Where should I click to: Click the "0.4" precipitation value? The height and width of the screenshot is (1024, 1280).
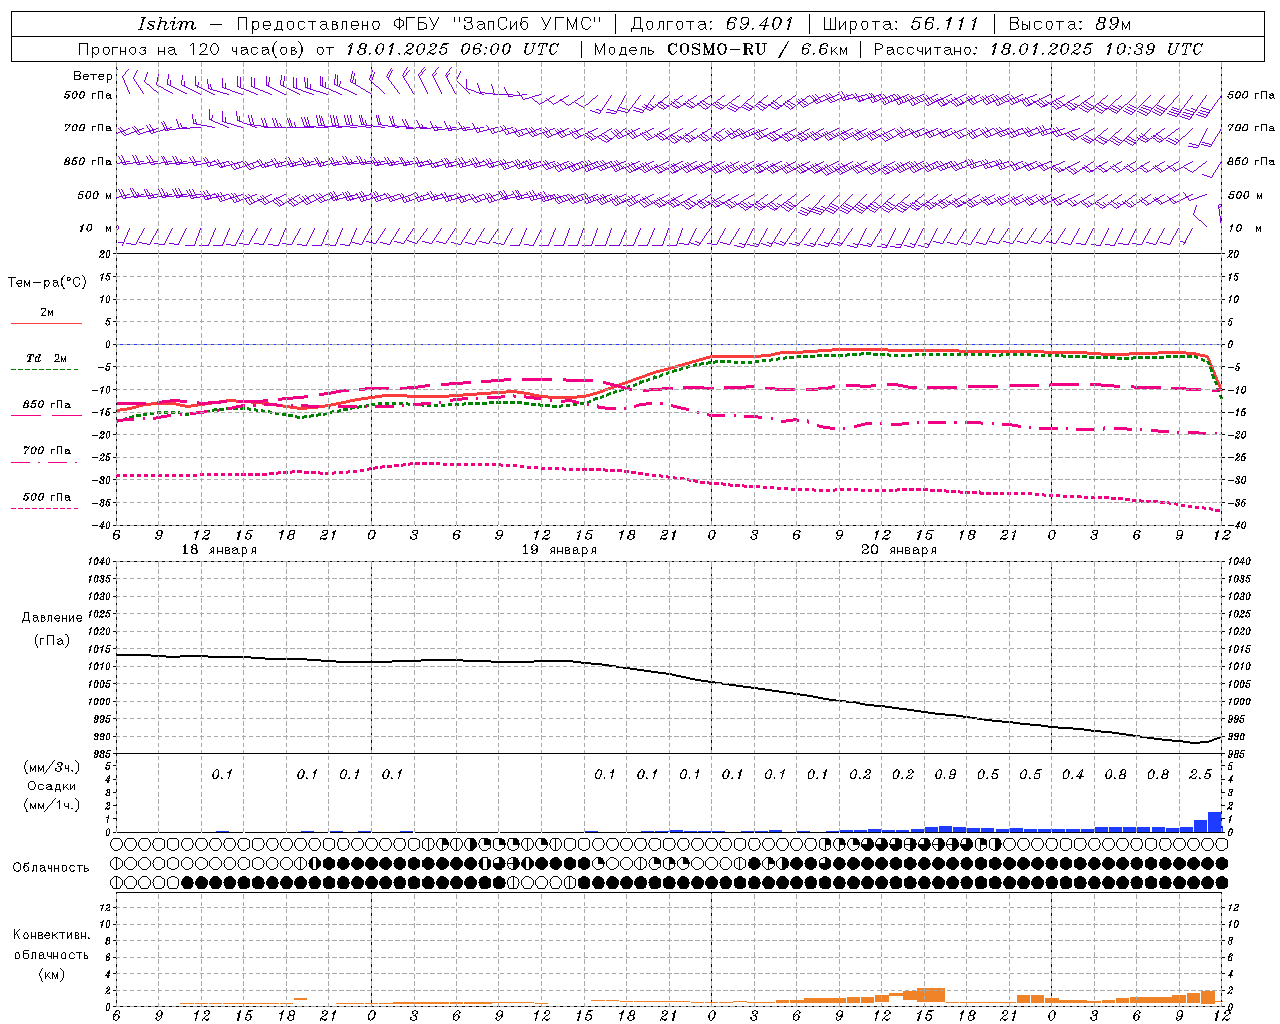[1073, 775]
